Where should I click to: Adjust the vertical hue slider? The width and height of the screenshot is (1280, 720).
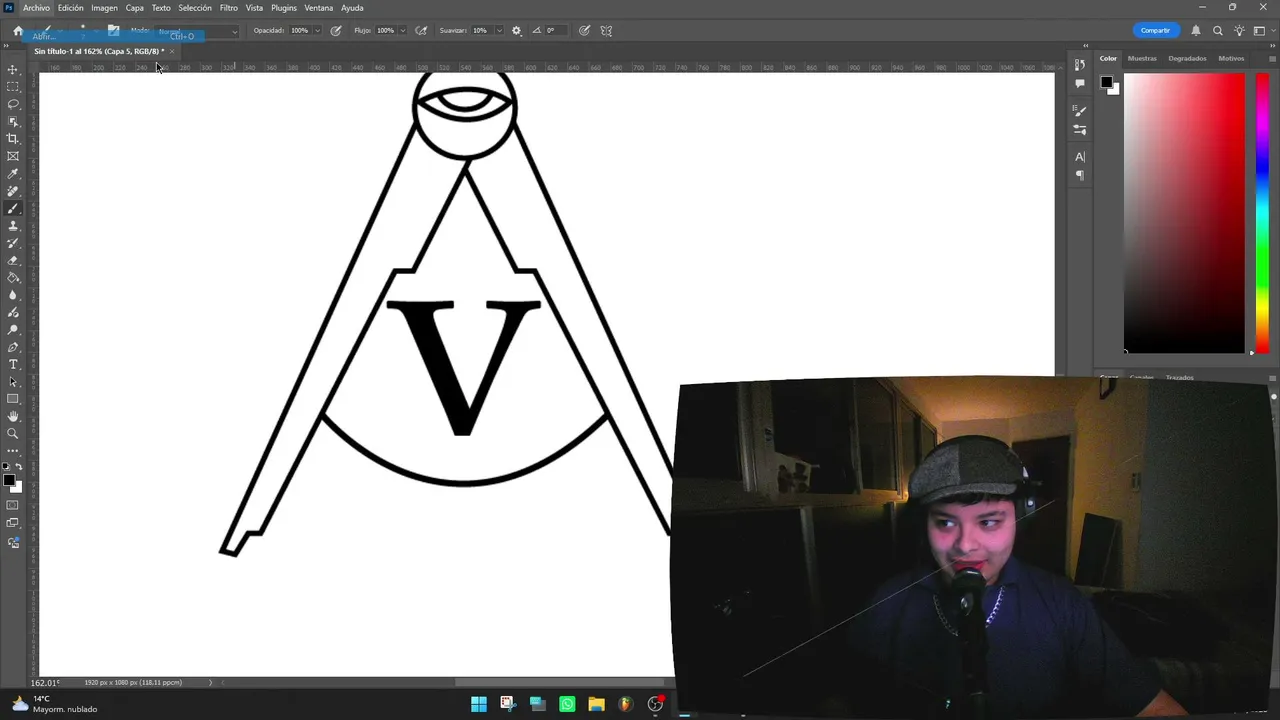pyautogui.click(x=1262, y=213)
